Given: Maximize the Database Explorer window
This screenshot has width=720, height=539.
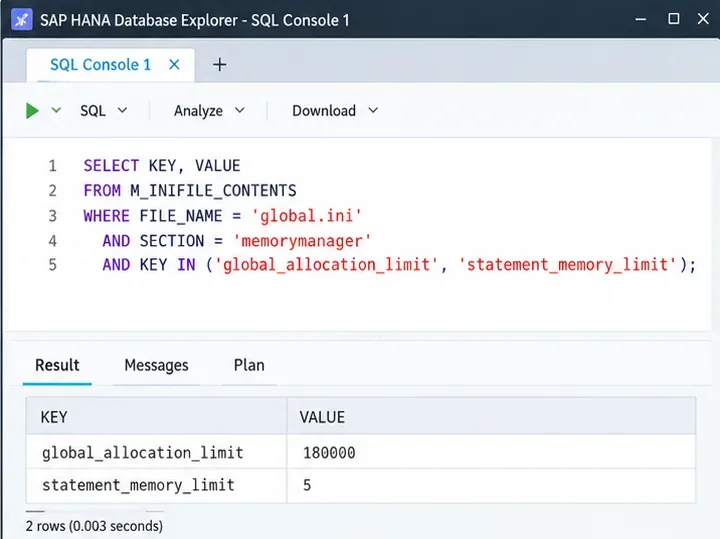Looking at the screenshot, I should tap(674, 19).
